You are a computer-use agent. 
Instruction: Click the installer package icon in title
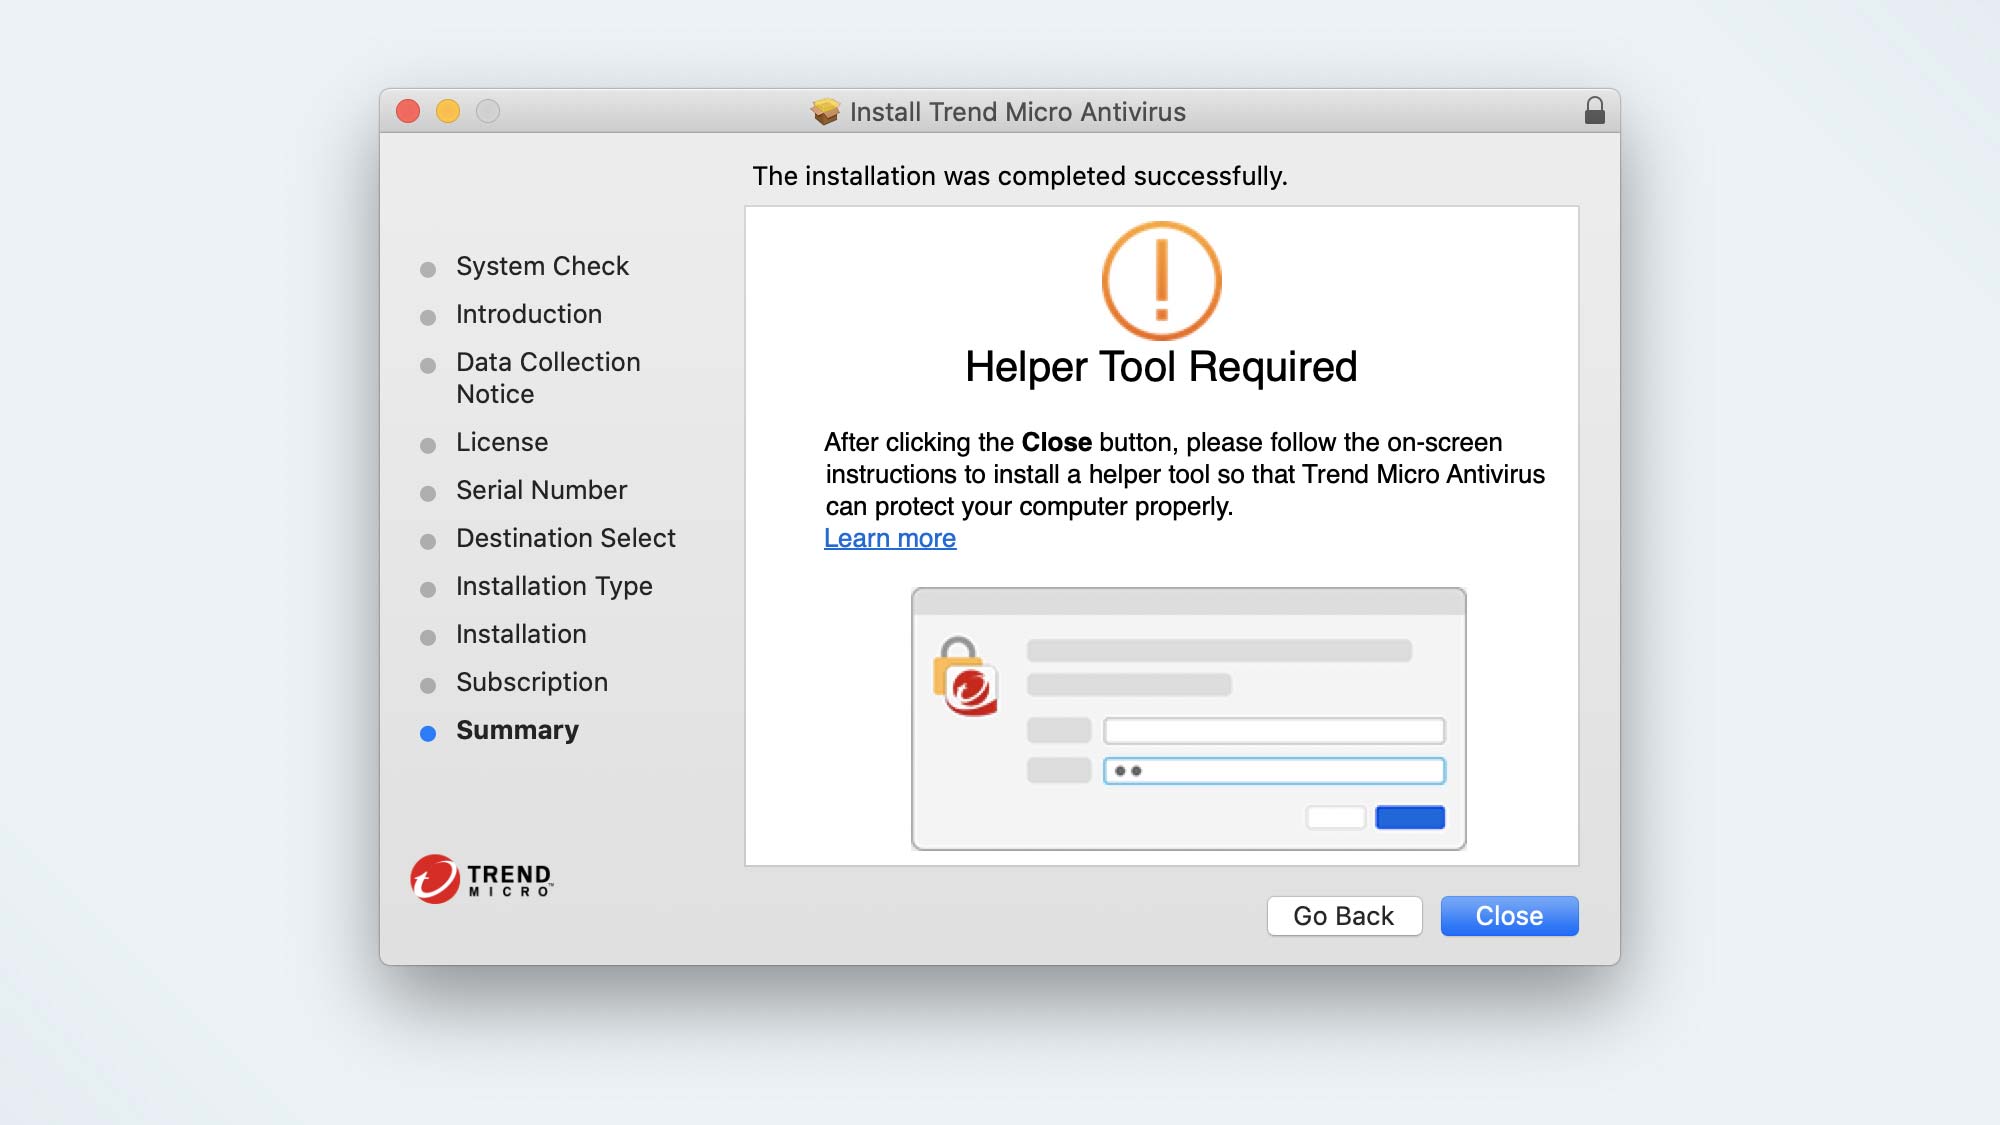click(825, 111)
